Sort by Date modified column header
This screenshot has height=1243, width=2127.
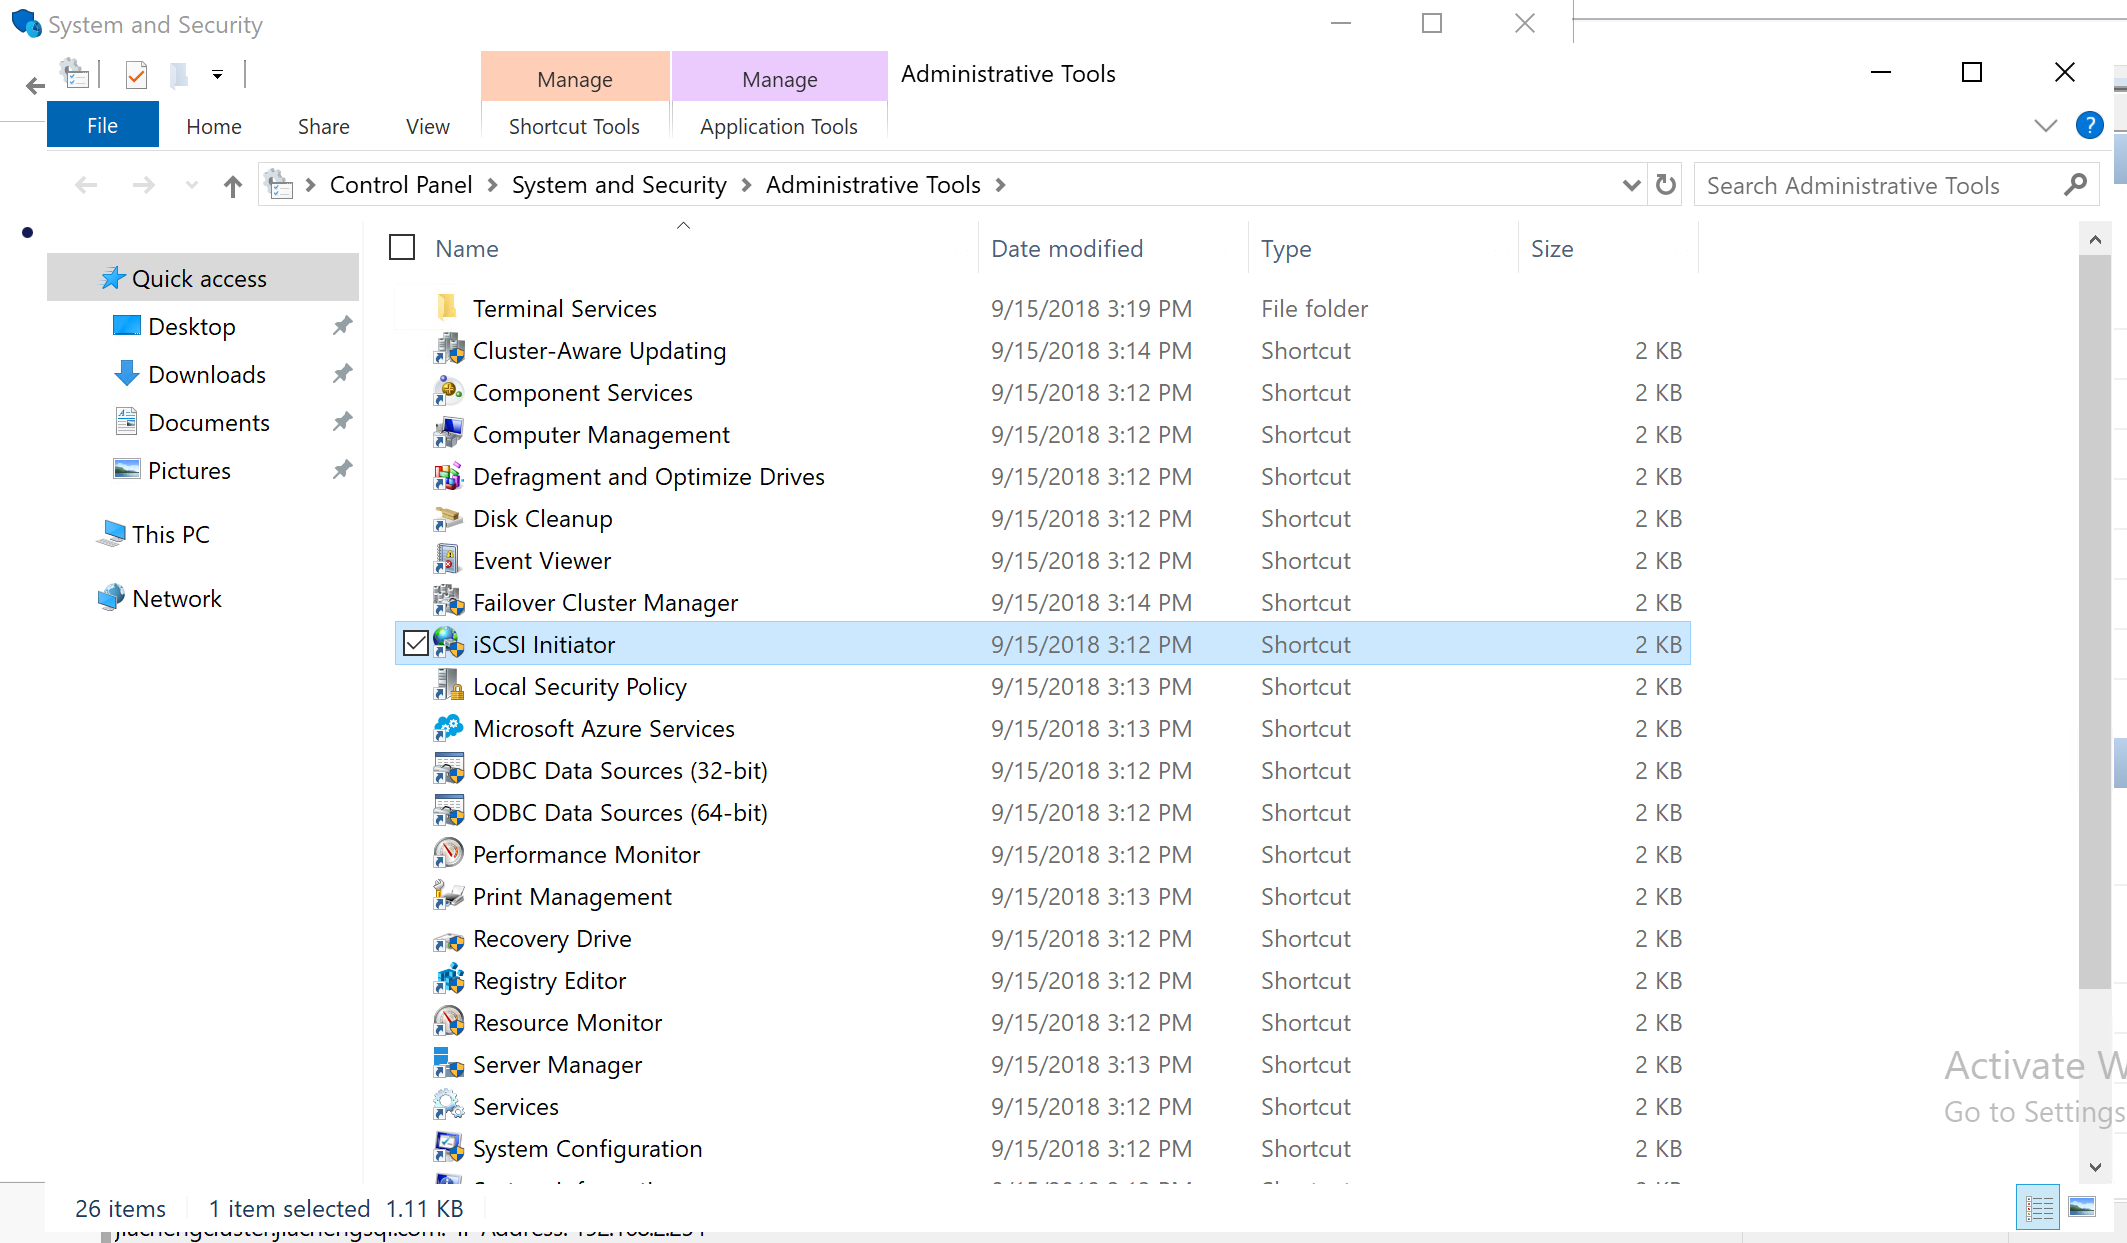[1067, 249]
